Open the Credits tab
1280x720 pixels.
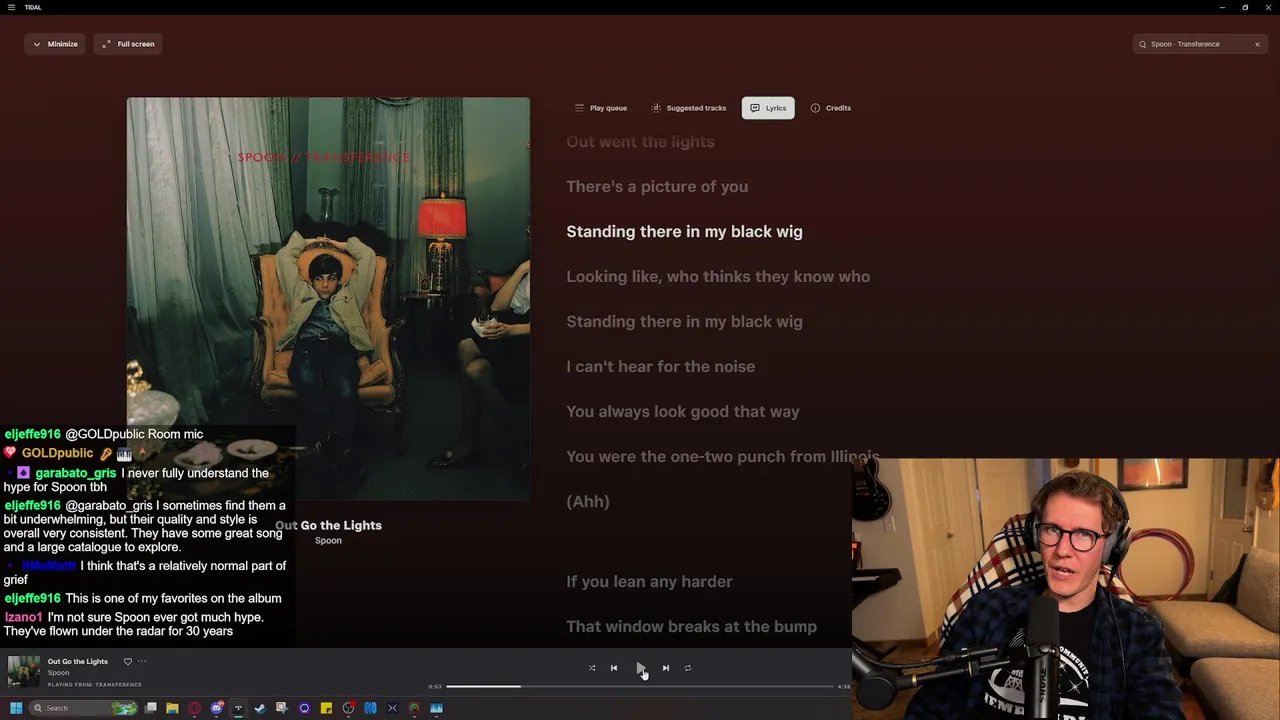(831, 108)
